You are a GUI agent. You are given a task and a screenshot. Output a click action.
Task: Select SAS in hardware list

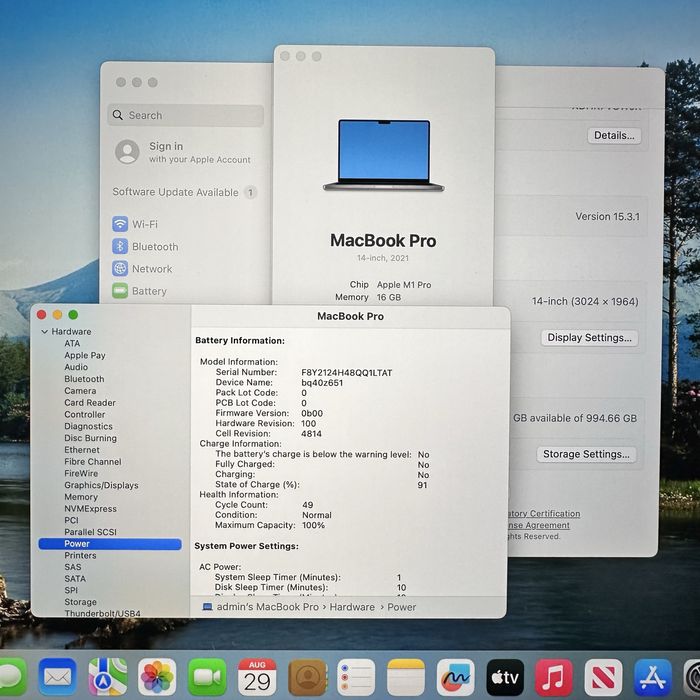pos(73,567)
